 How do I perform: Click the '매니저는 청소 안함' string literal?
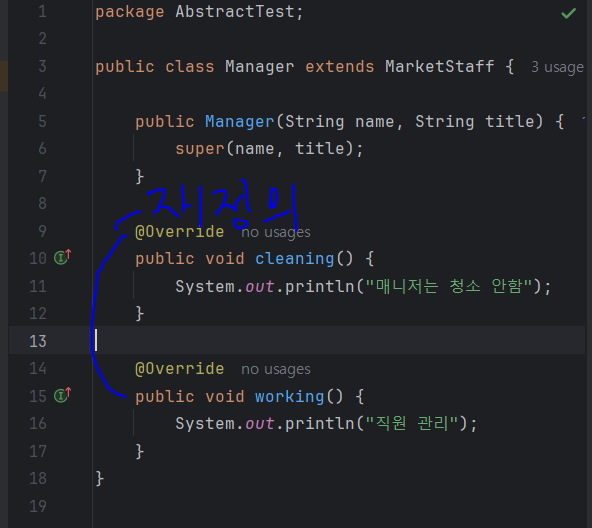(449, 286)
